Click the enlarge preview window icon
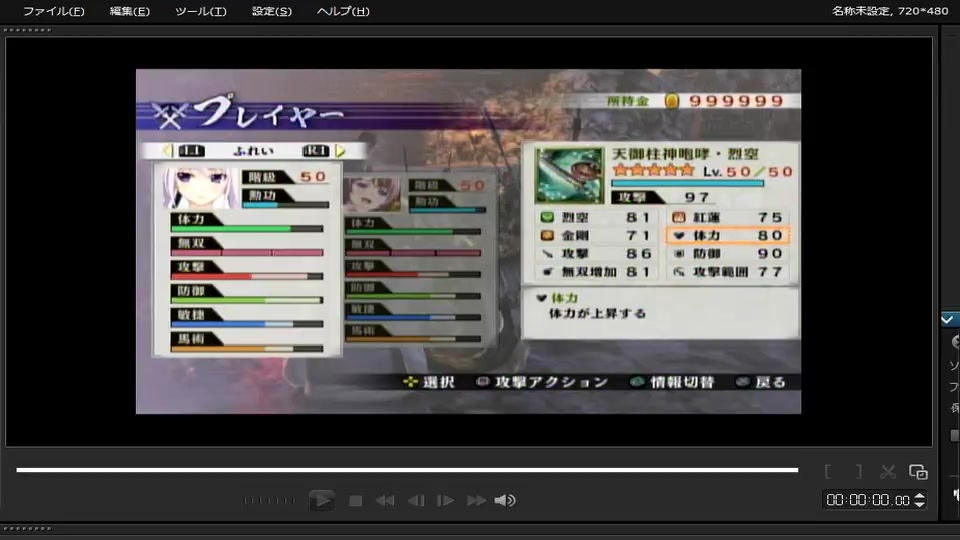The height and width of the screenshot is (540, 960). coord(918,471)
